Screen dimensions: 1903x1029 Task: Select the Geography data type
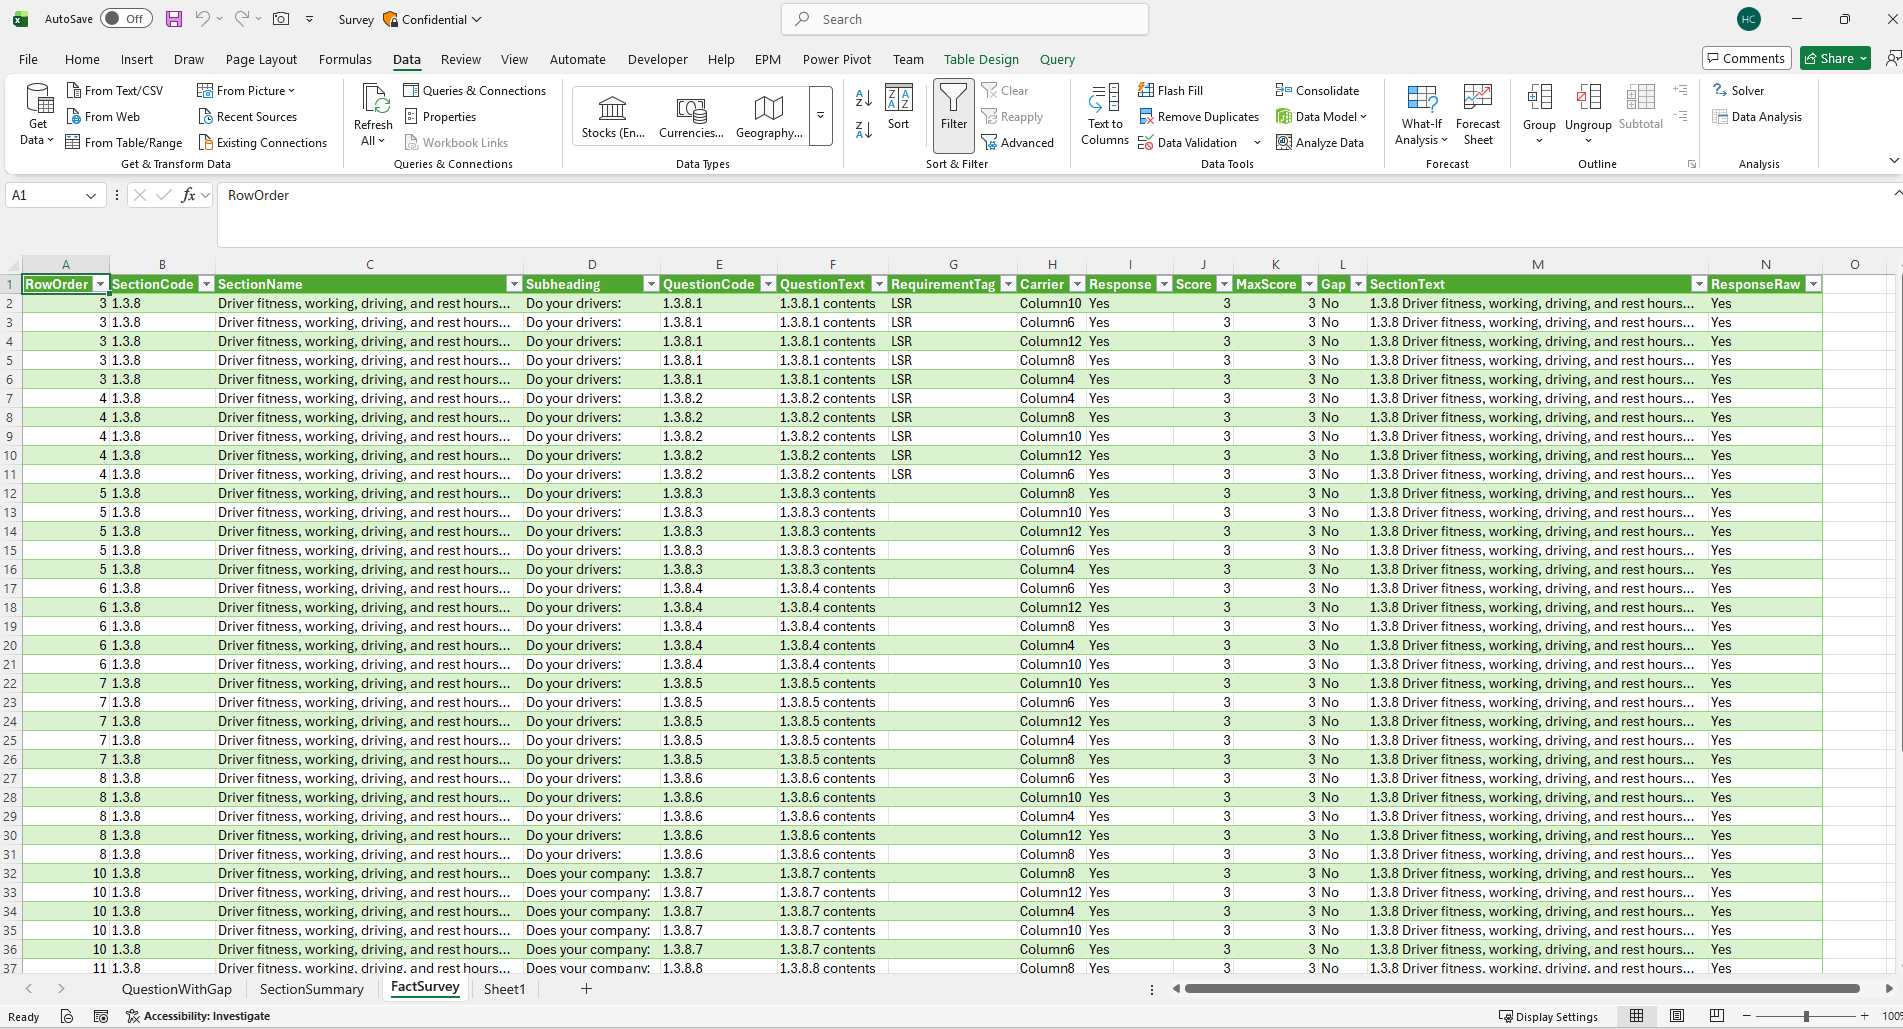pyautogui.click(x=768, y=115)
